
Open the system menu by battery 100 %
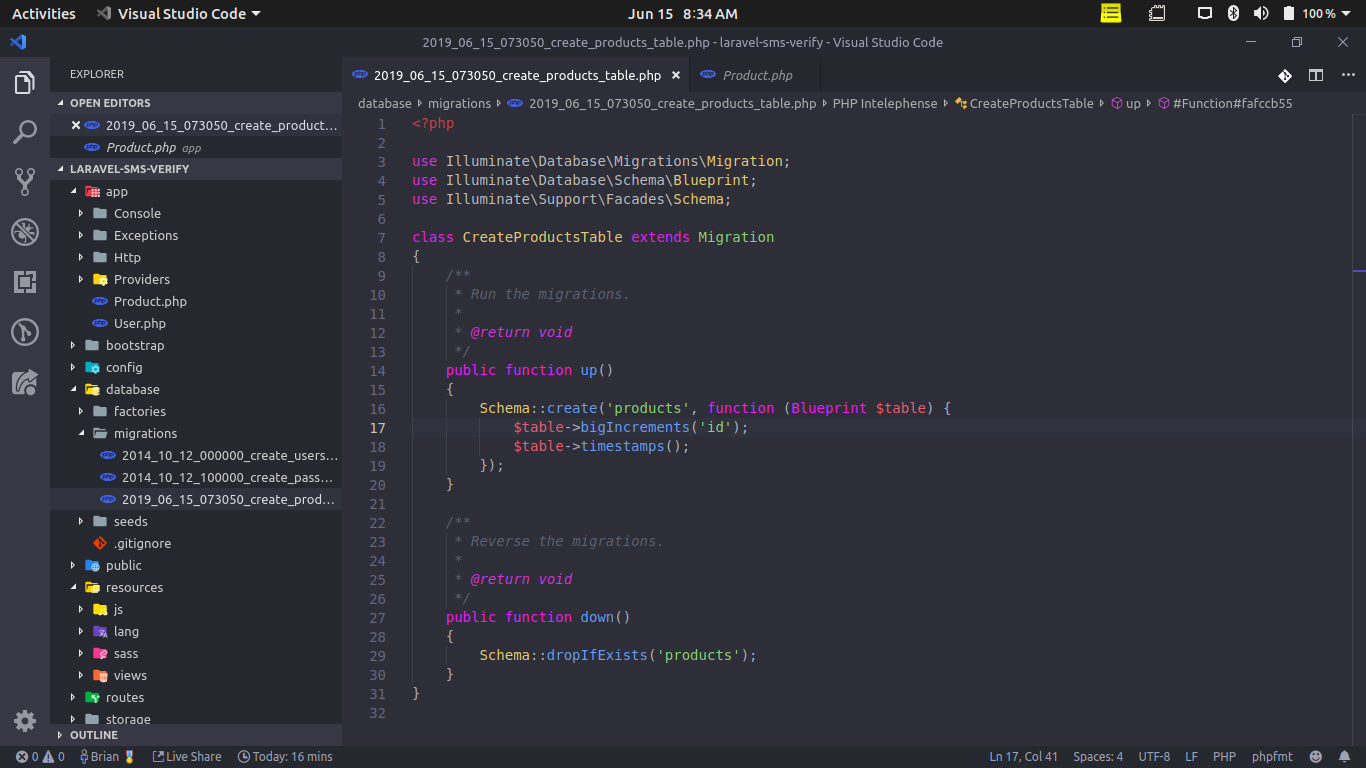(1317, 13)
